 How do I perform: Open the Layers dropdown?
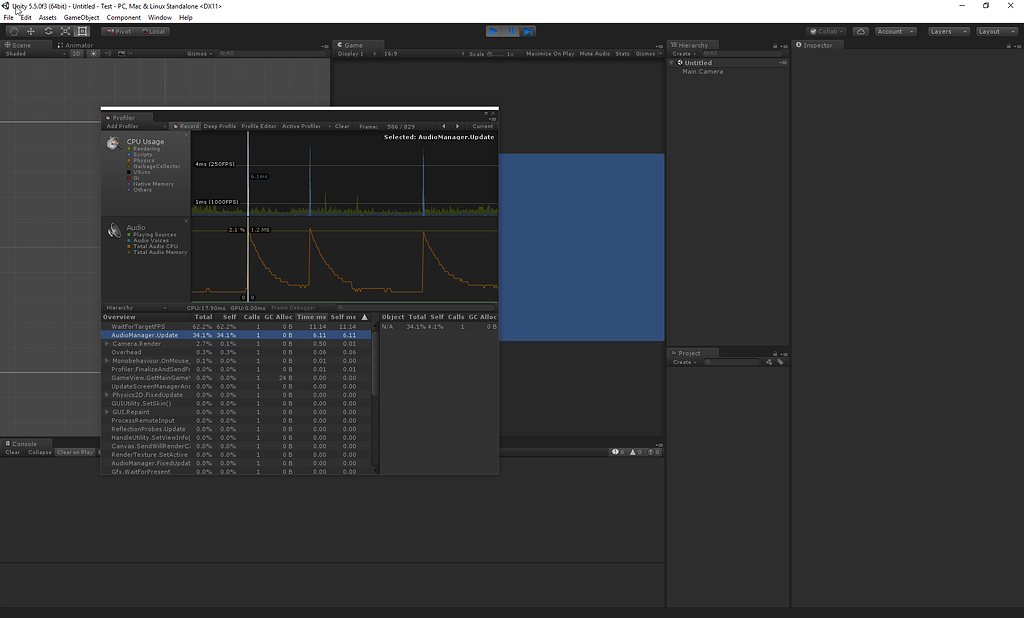[947, 31]
